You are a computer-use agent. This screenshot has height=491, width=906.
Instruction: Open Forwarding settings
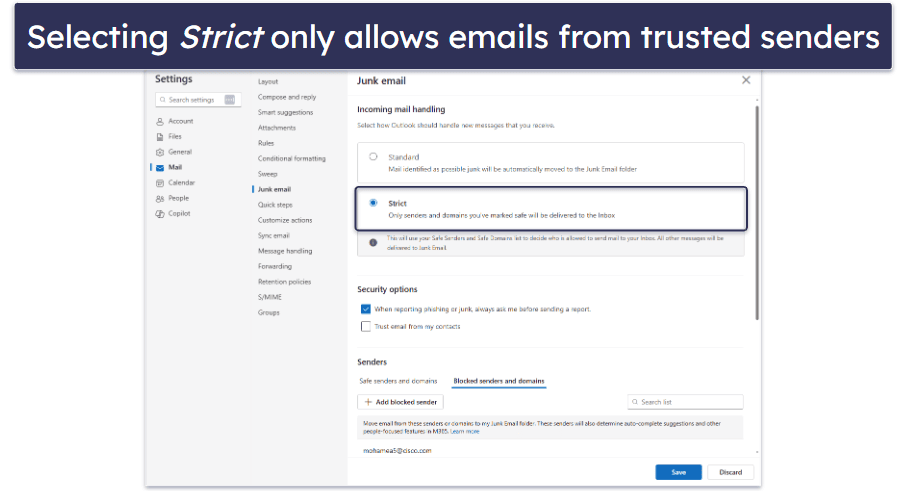(274, 266)
